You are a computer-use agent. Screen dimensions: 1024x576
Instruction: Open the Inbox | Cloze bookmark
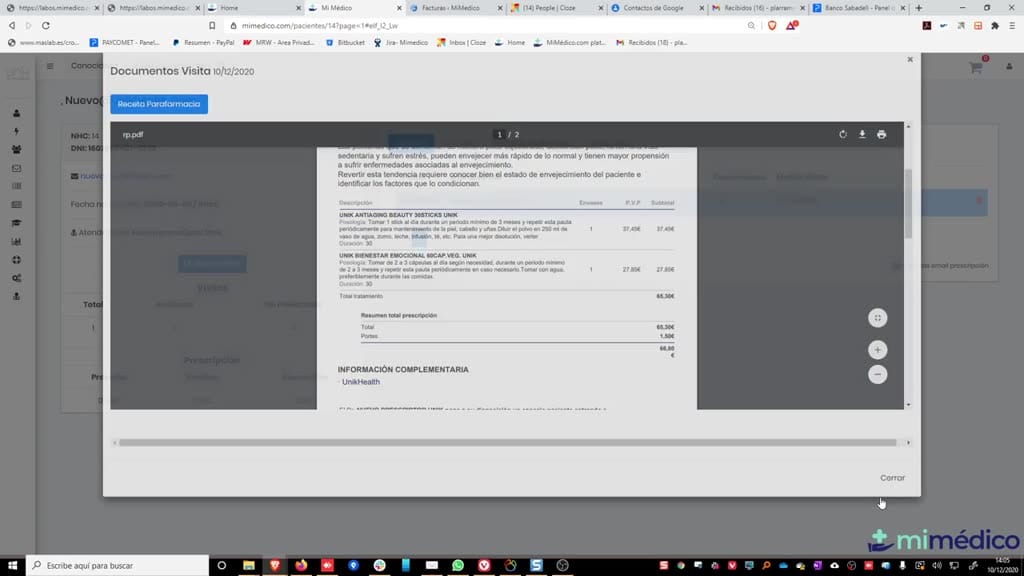click(x=462, y=42)
